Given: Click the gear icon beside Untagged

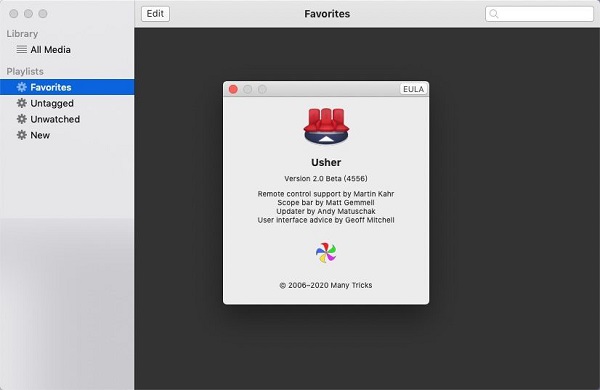Looking at the screenshot, I should [x=22, y=103].
